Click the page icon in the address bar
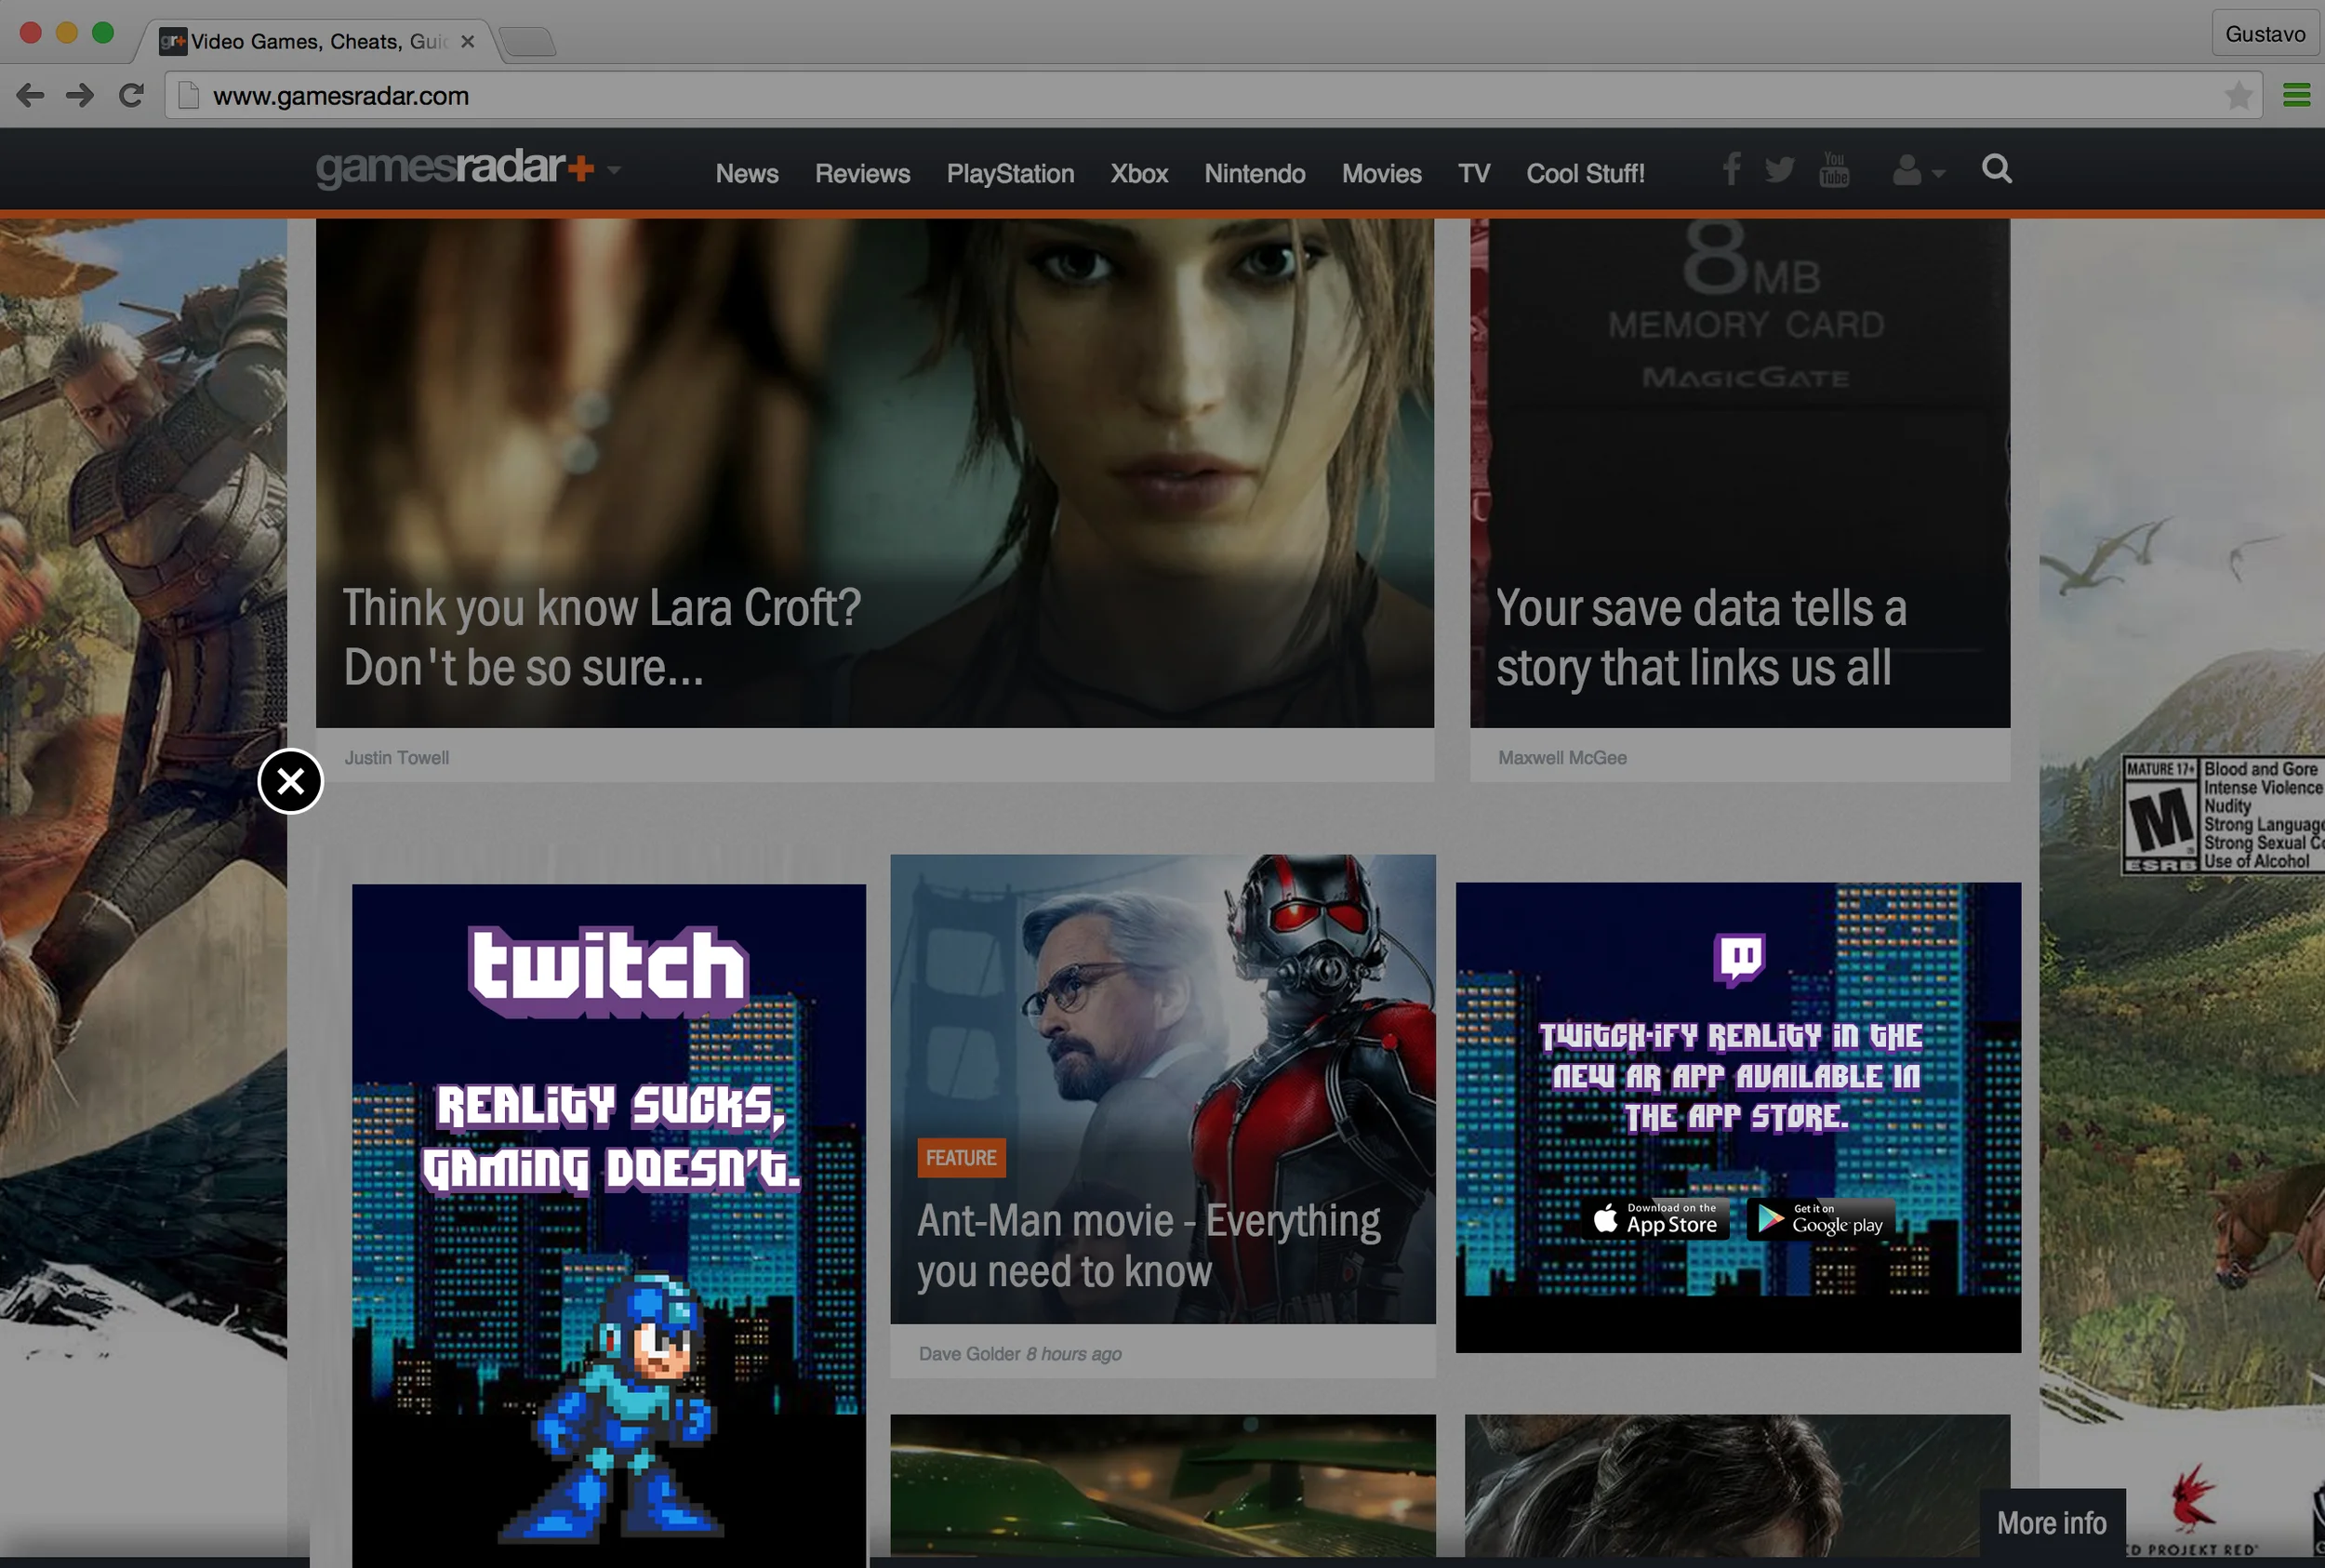 [188, 96]
